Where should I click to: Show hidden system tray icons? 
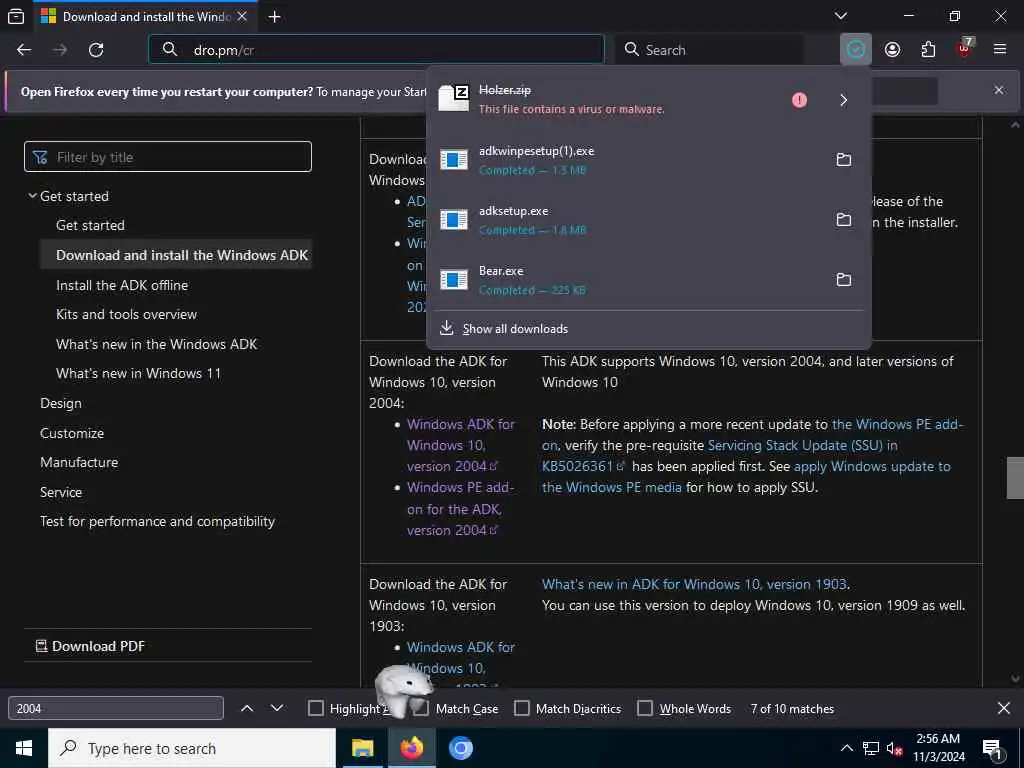[x=846, y=748]
